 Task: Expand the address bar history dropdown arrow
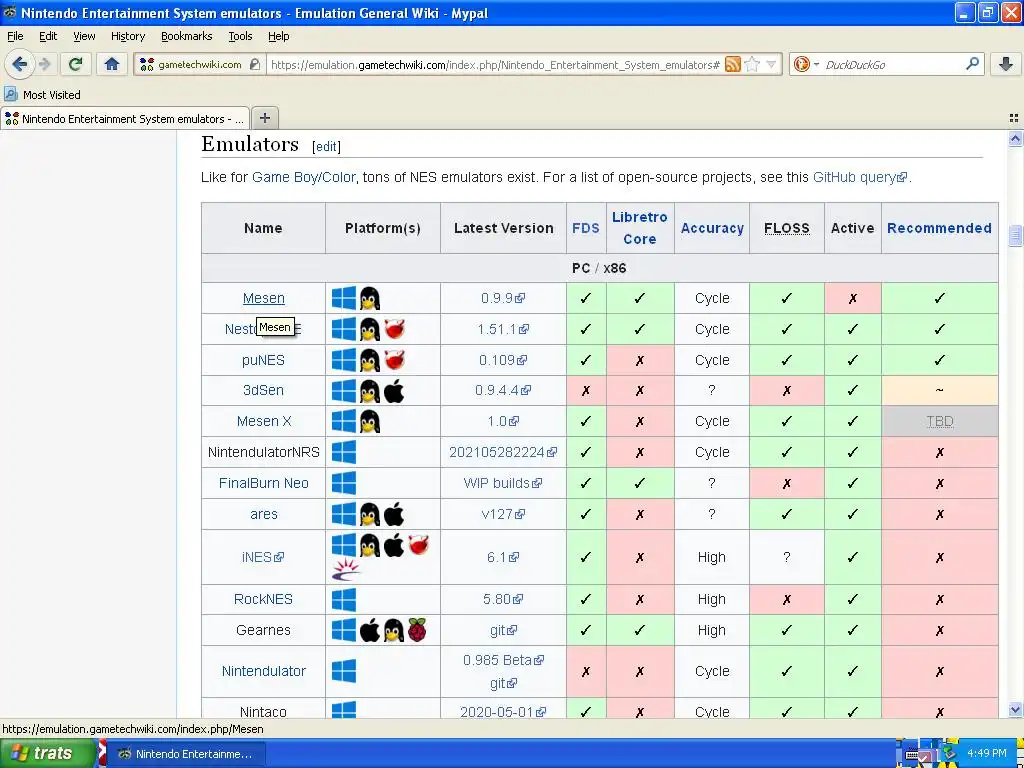tap(771, 65)
